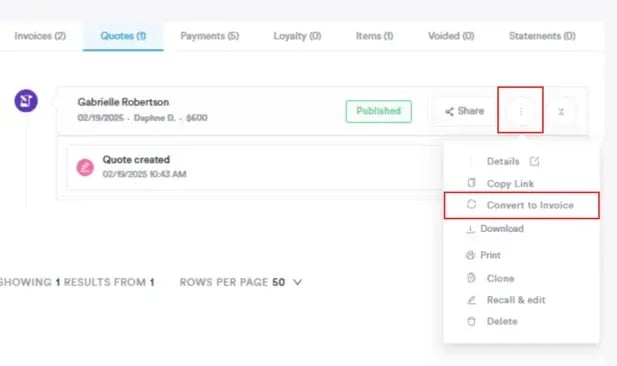Screen dimensions: 617x366
Task: Open the Items (1) tab
Action: (x=375, y=36)
